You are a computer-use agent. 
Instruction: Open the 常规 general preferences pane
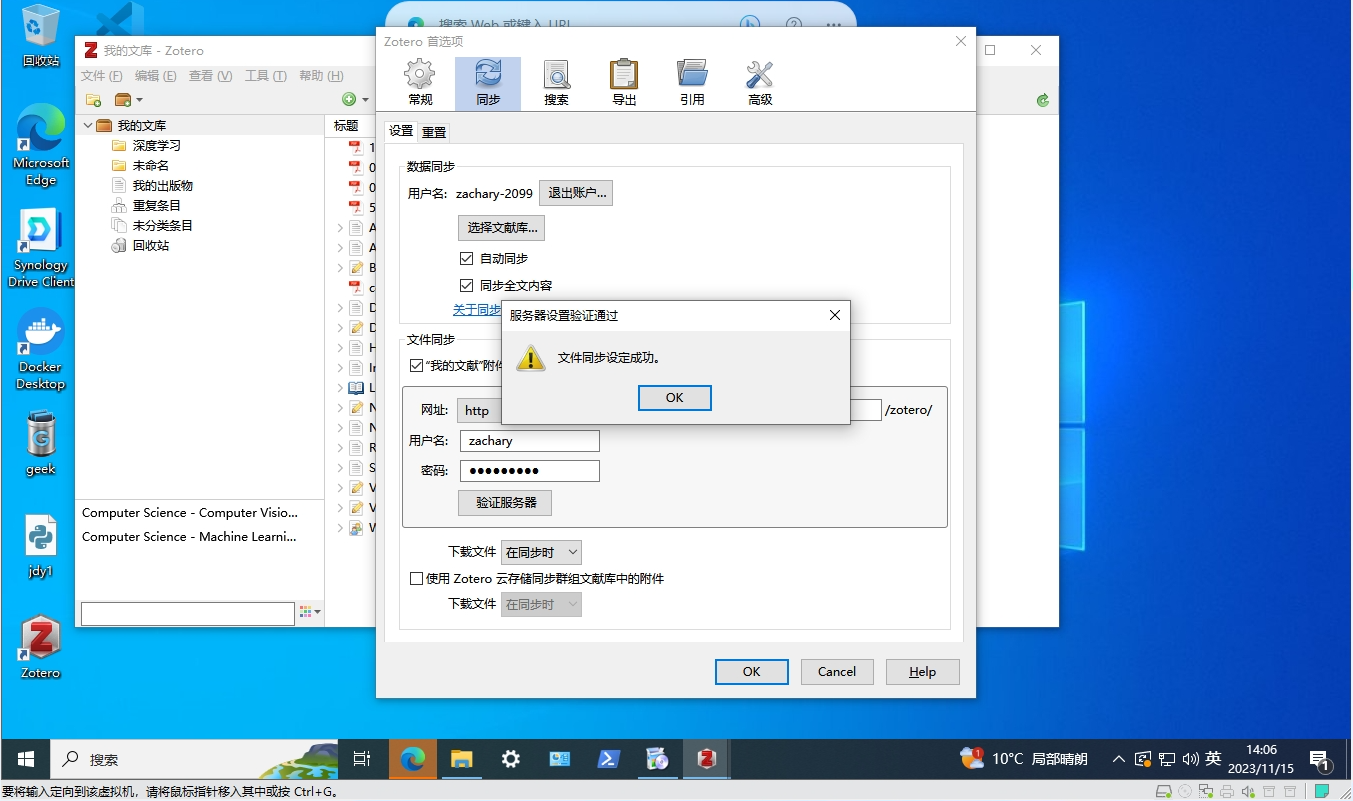tap(420, 83)
